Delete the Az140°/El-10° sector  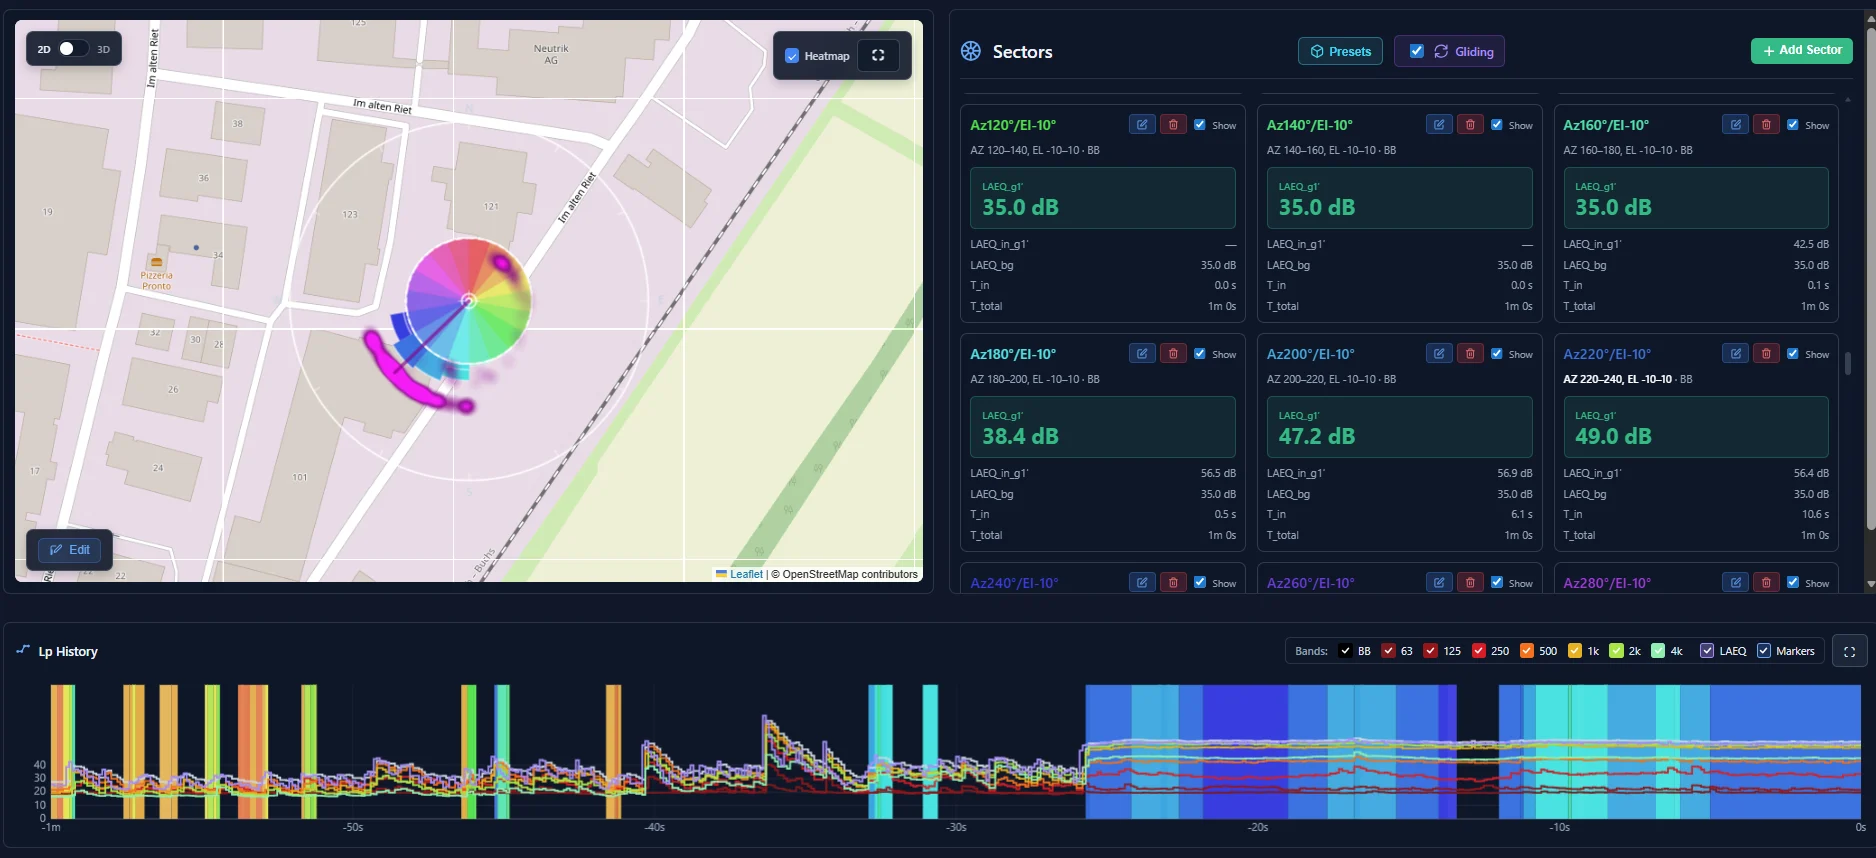(1470, 125)
